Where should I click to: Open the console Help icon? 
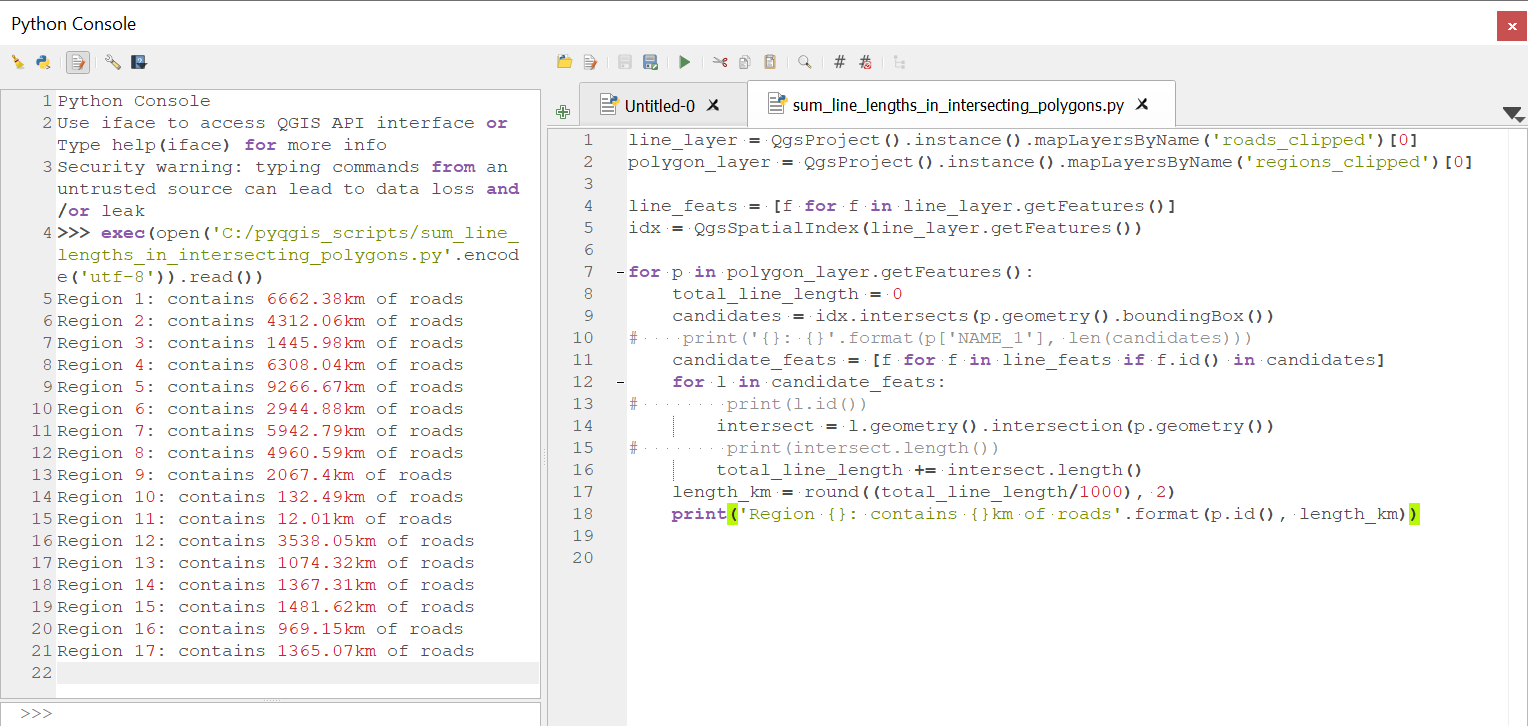[139, 62]
